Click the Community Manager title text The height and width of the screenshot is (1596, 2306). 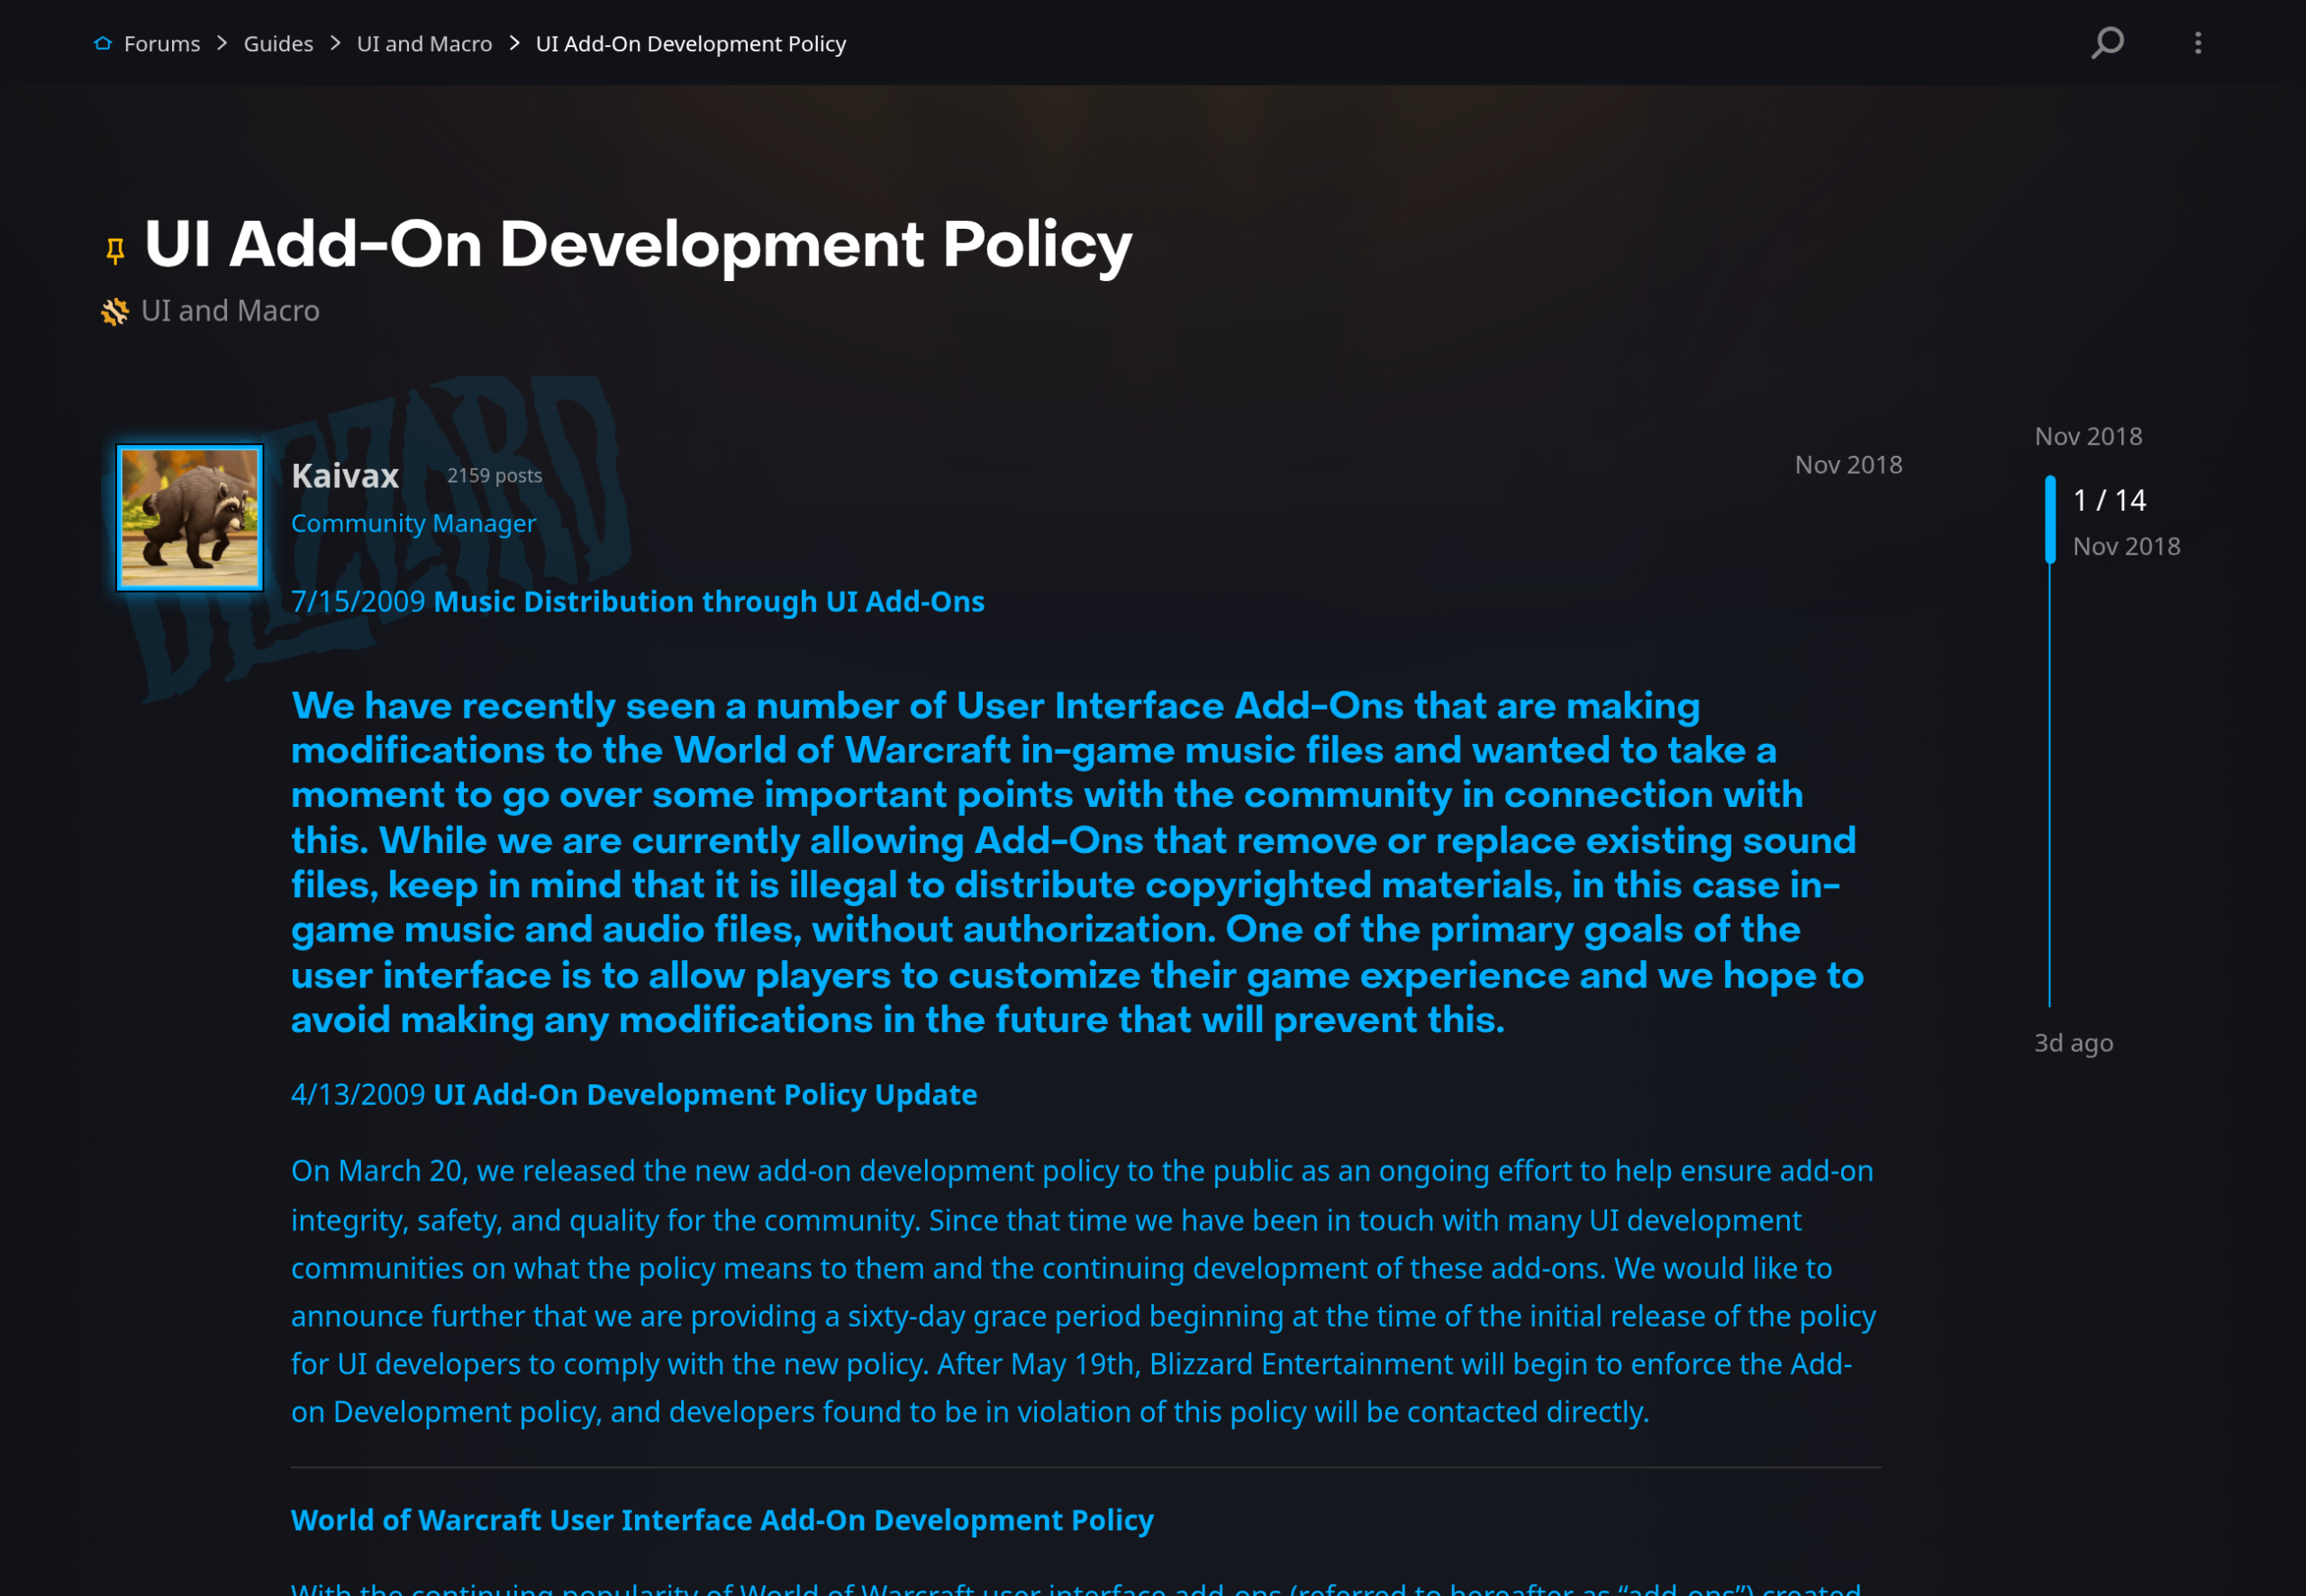click(413, 523)
